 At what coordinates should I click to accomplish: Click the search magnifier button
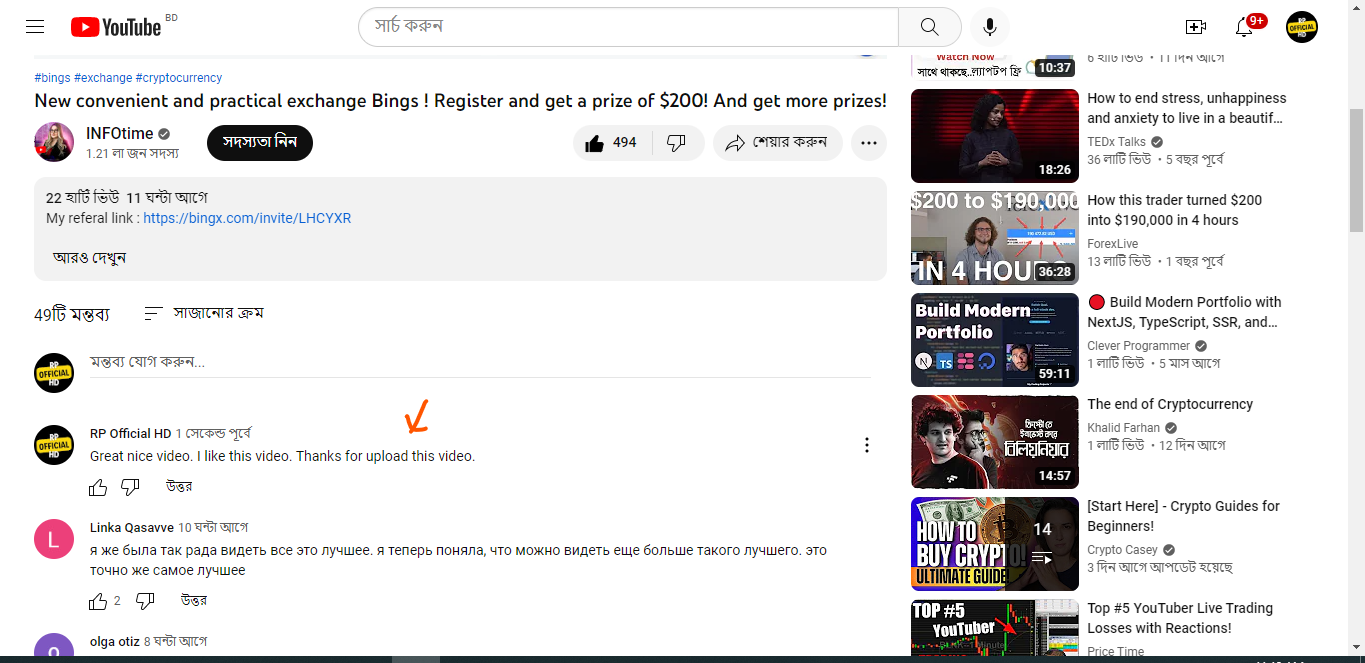[x=929, y=27]
